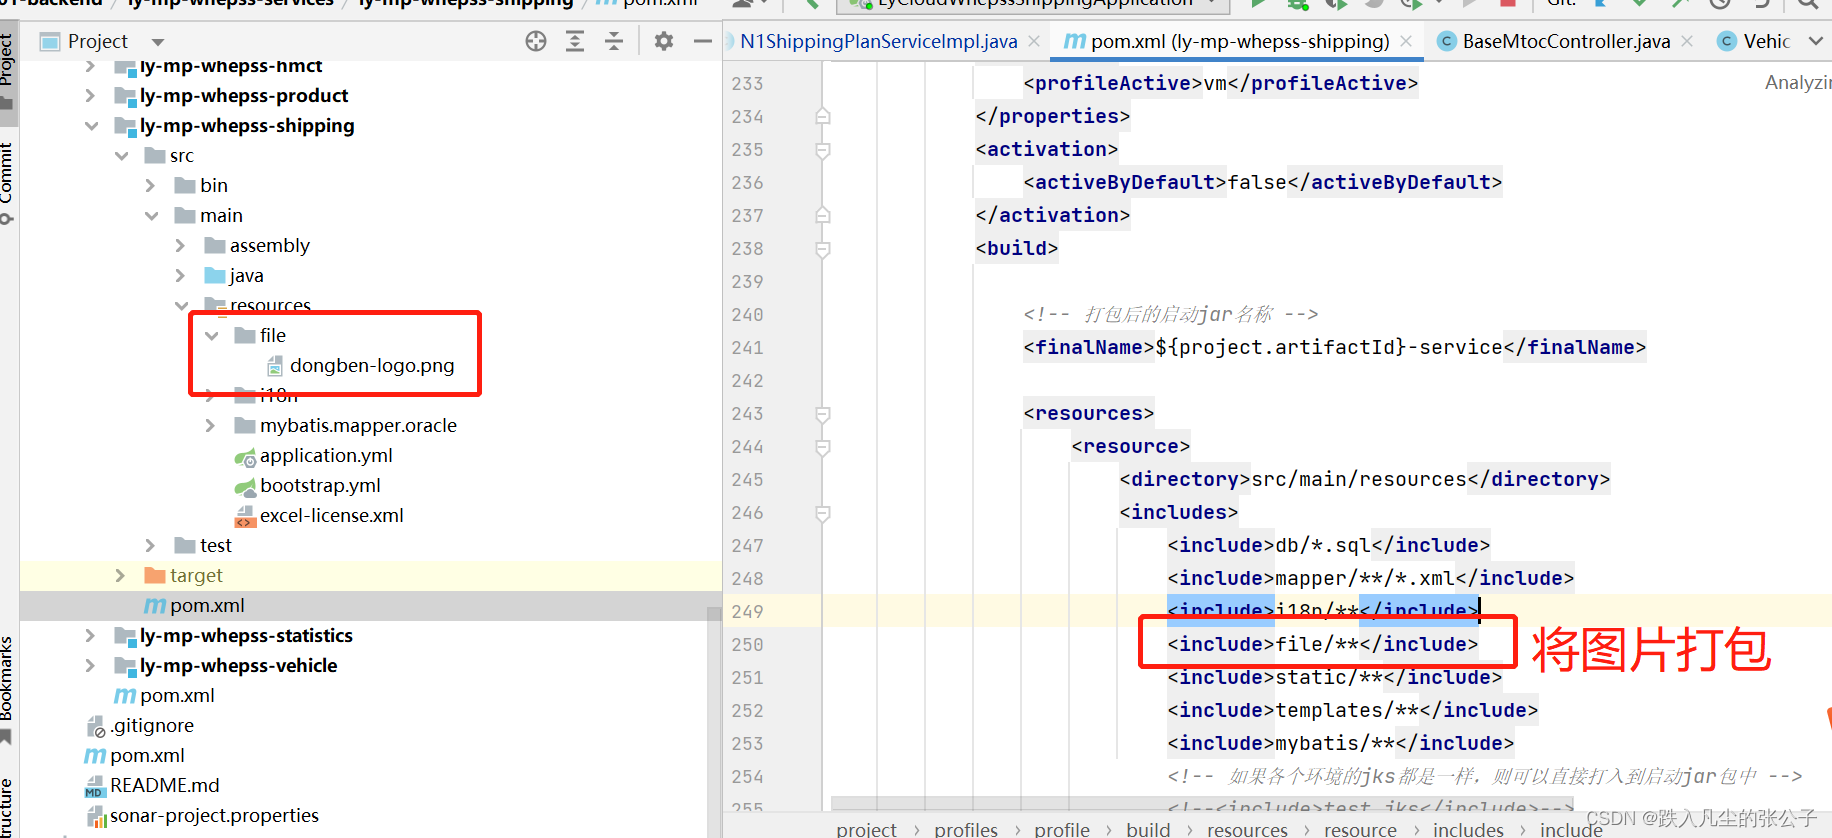Select the target folder in tree
1832x838 pixels.
click(x=184, y=575)
